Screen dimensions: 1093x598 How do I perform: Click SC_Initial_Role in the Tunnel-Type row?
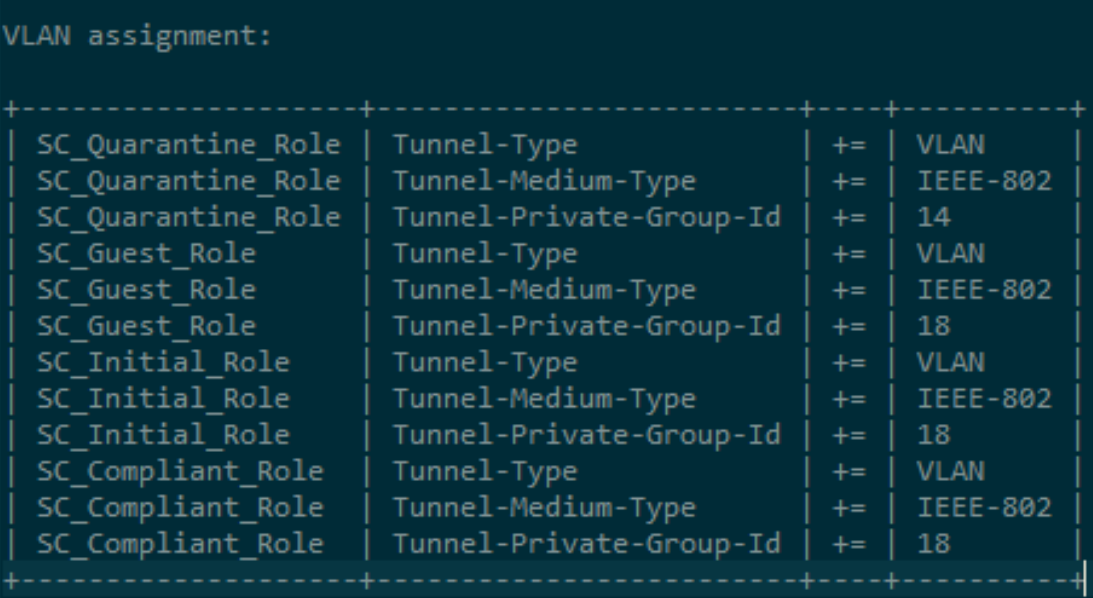click(x=163, y=362)
